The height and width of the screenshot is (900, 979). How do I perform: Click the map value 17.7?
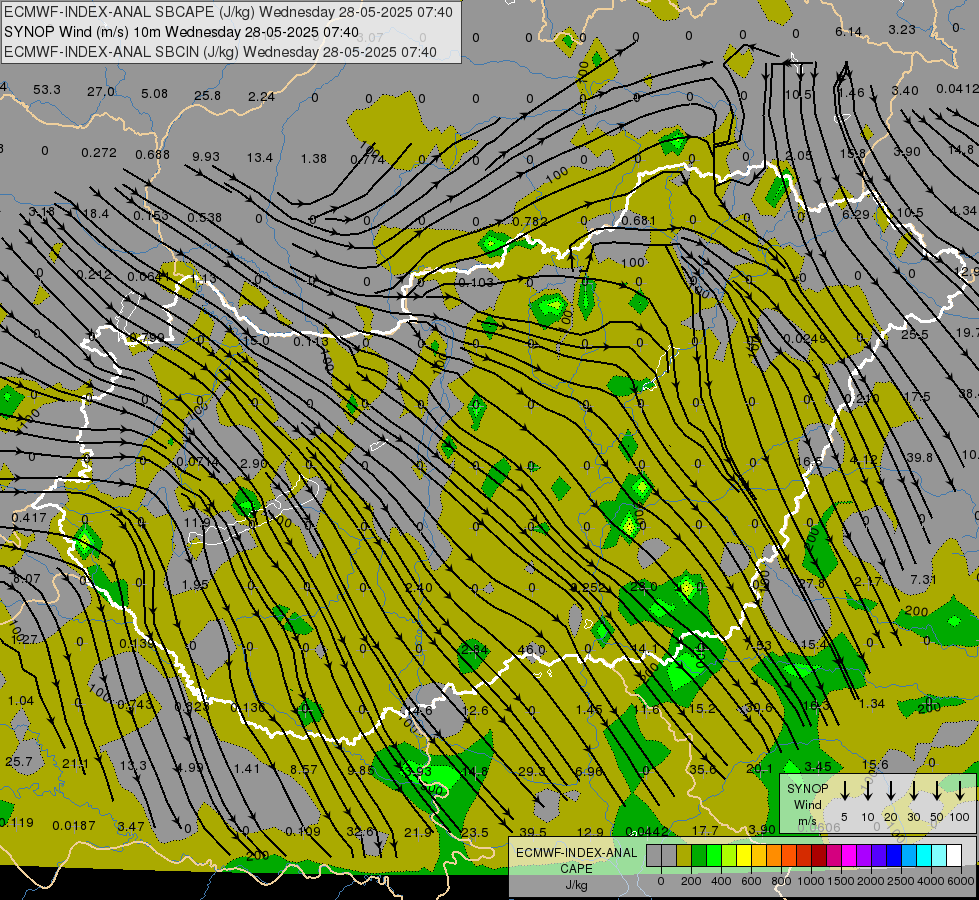(706, 830)
